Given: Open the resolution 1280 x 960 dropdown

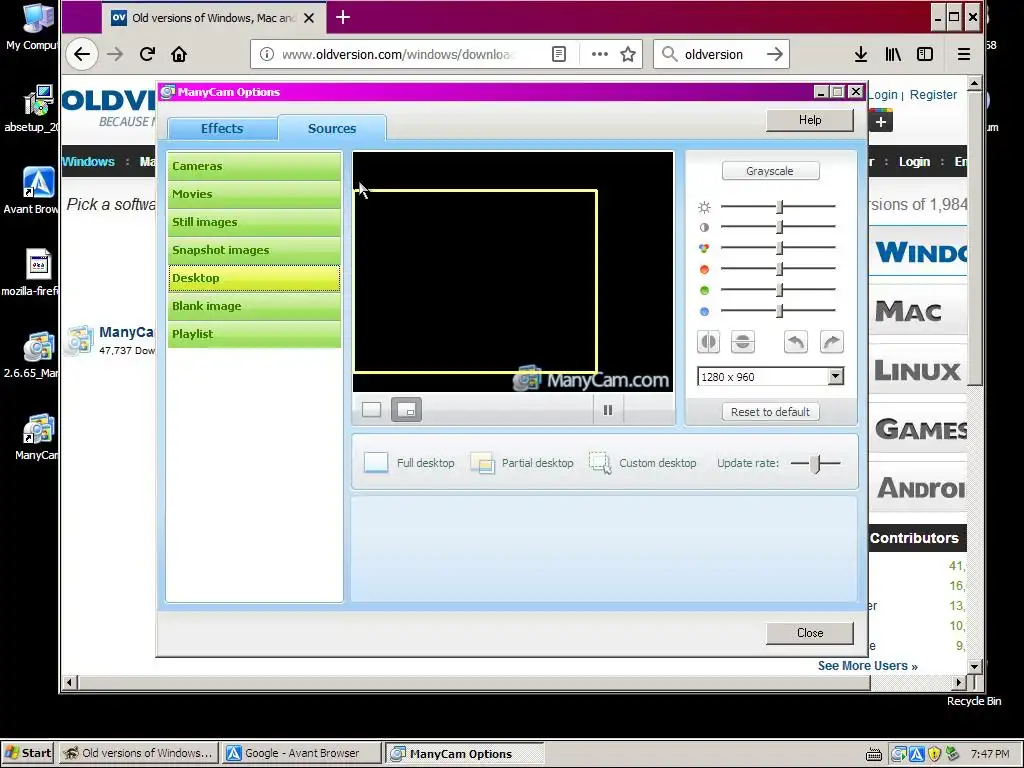Looking at the screenshot, I should click(835, 377).
